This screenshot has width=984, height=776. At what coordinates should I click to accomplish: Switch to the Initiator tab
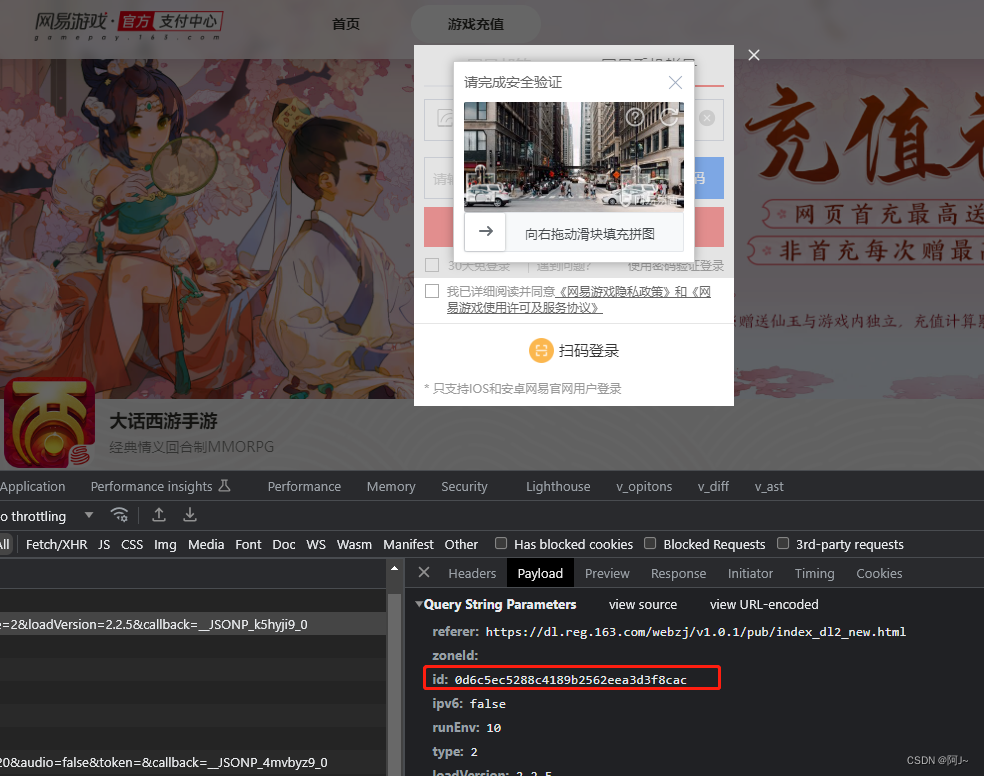(750, 573)
